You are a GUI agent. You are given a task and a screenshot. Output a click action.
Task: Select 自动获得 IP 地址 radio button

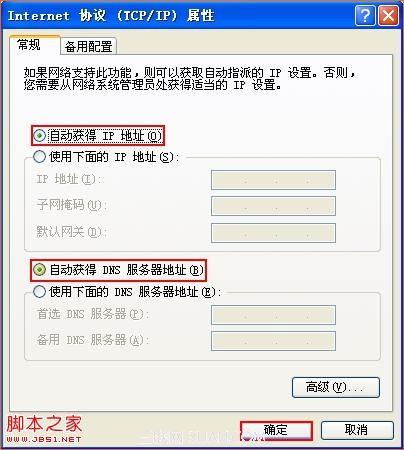coord(40,136)
